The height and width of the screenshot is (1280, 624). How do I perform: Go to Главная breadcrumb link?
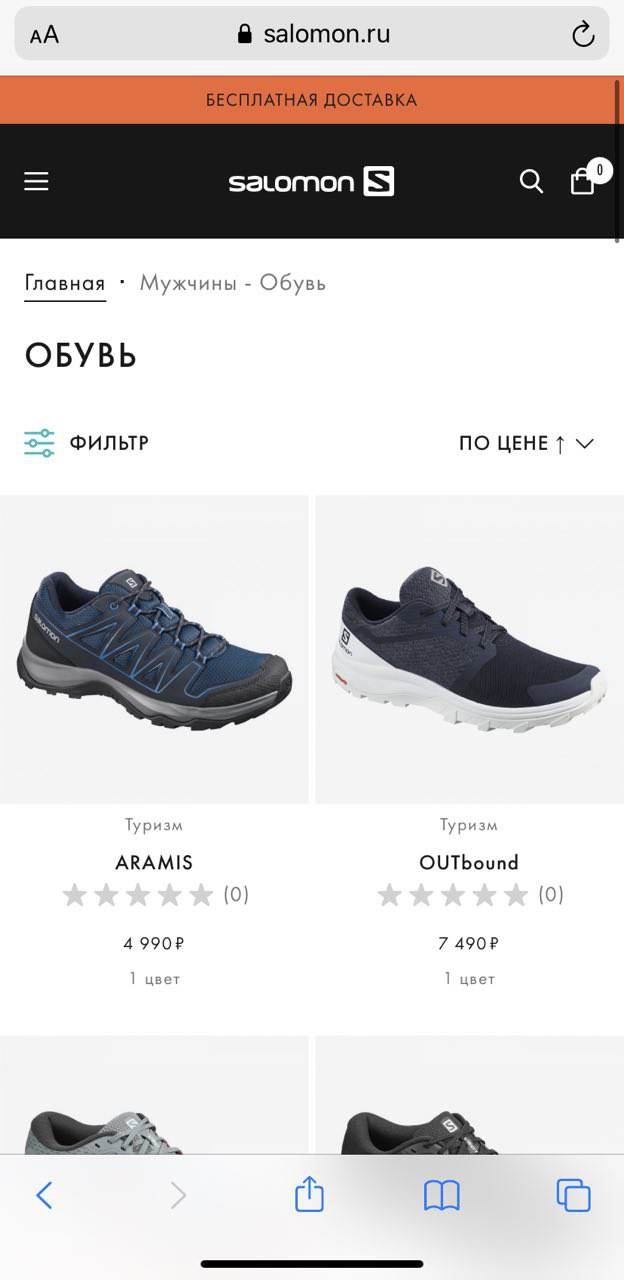coord(65,283)
